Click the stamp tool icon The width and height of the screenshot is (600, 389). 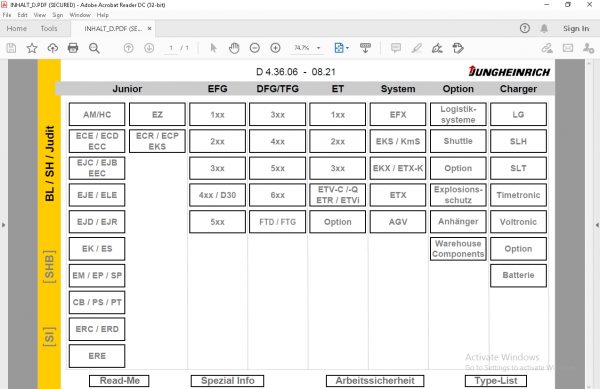(x=458, y=48)
